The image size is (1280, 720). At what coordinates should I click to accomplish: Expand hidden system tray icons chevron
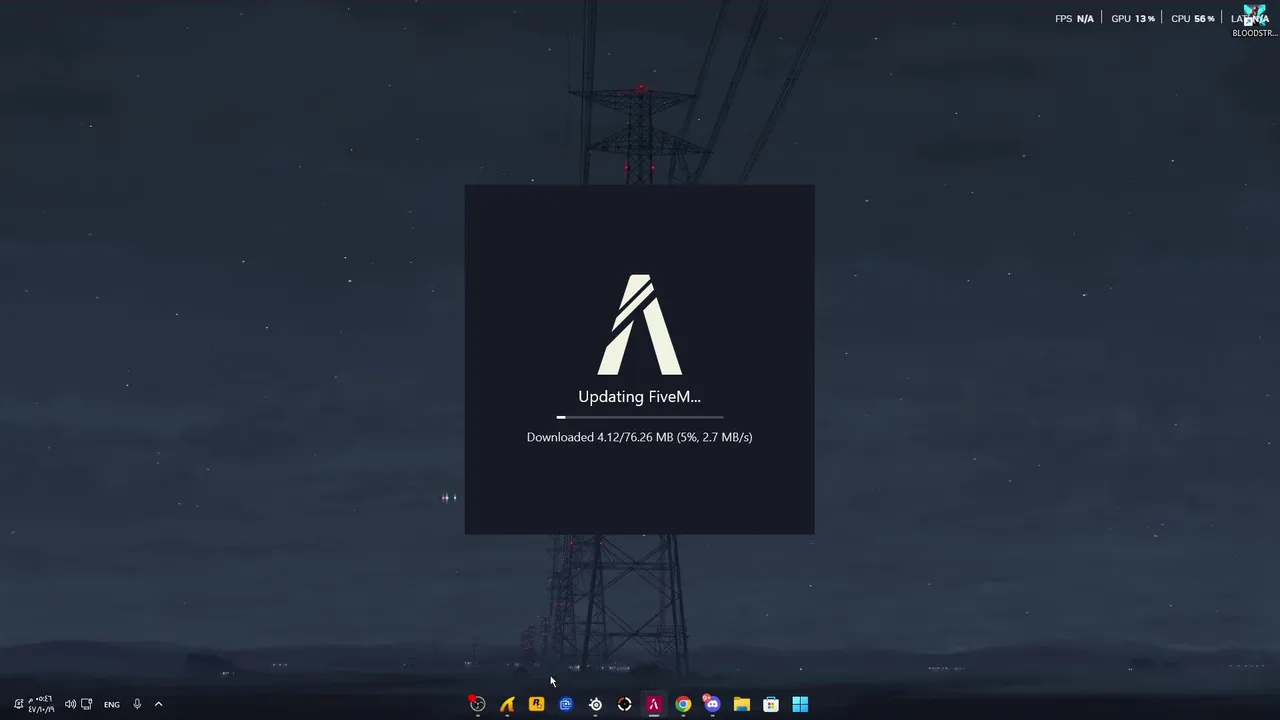(158, 704)
